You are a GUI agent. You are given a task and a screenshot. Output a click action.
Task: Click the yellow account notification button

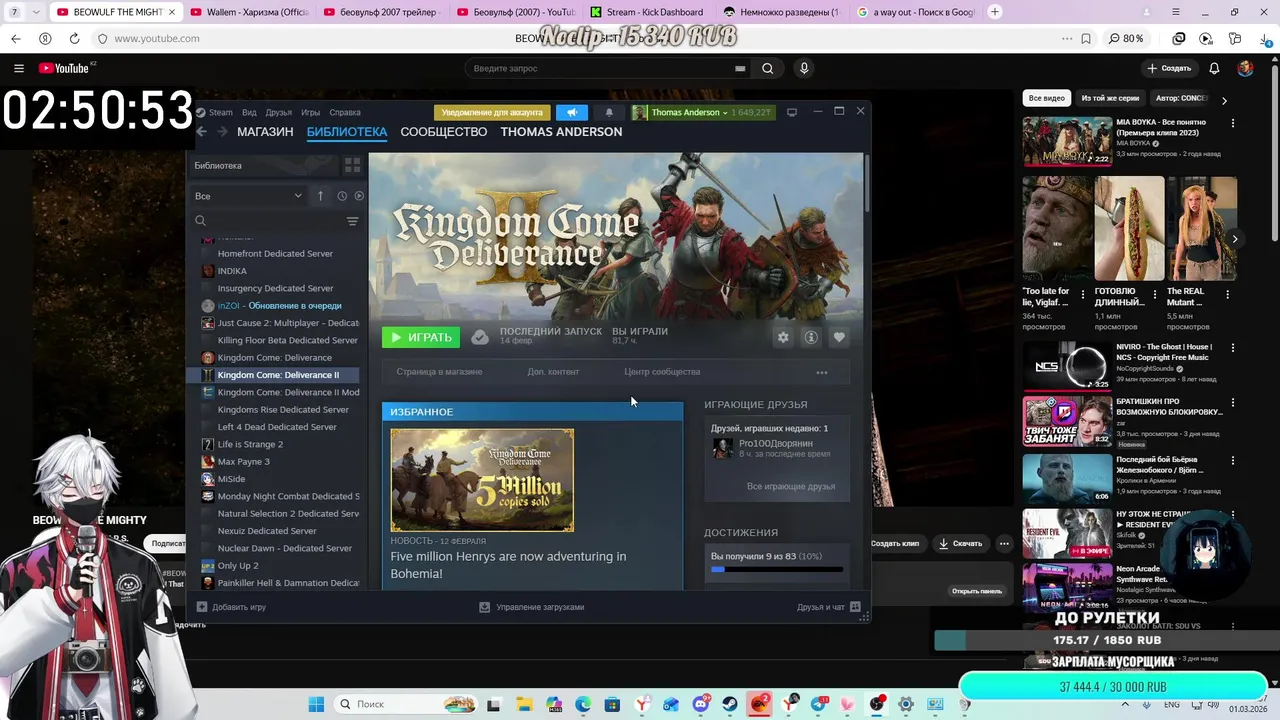pos(493,112)
